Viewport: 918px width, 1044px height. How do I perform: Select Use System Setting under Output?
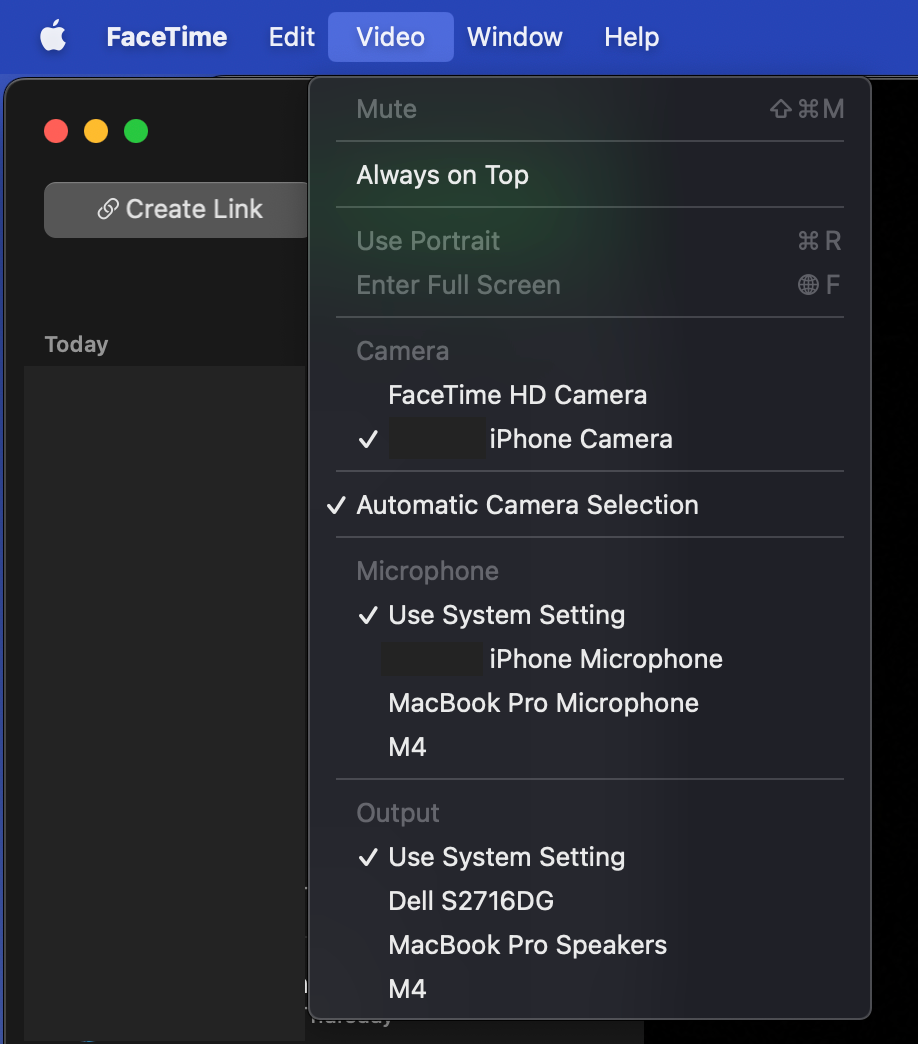(590, 857)
